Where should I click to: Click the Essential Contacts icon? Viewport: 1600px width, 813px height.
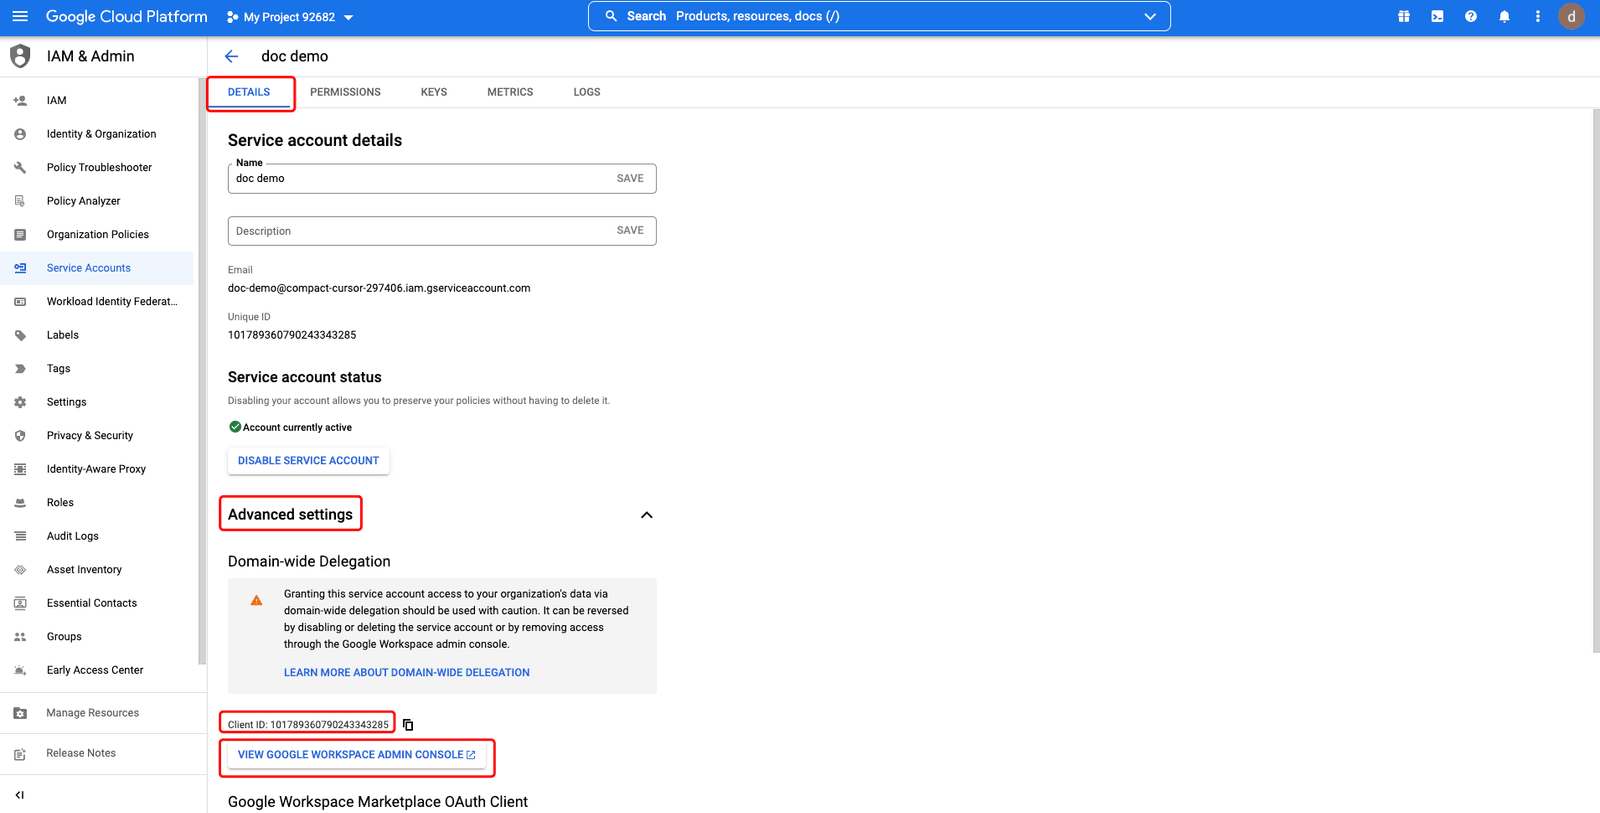tap(20, 603)
